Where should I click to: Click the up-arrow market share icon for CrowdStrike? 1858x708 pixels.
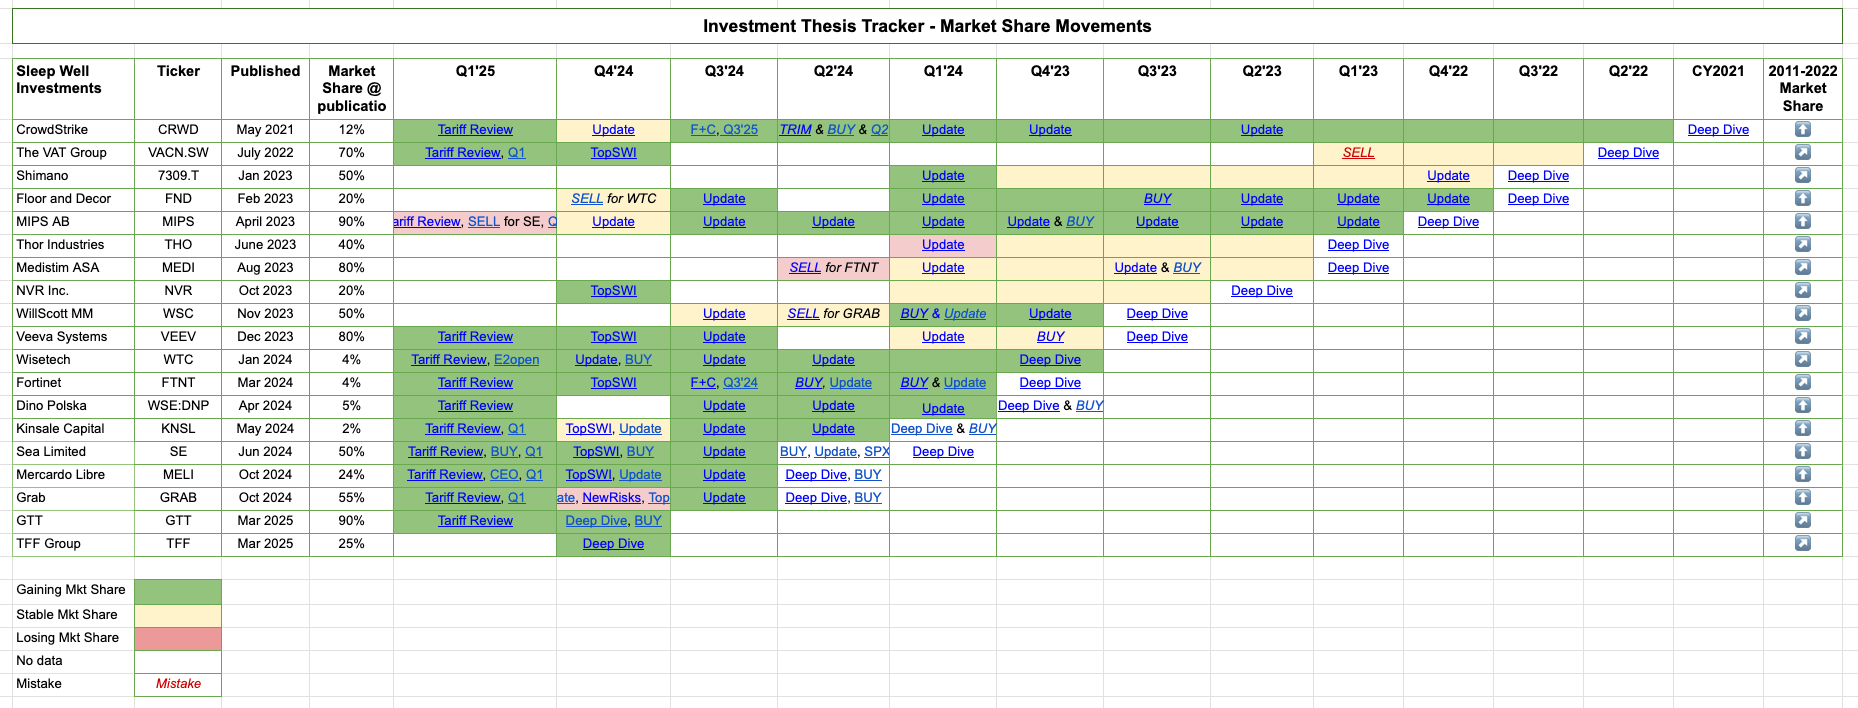(x=1802, y=129)
